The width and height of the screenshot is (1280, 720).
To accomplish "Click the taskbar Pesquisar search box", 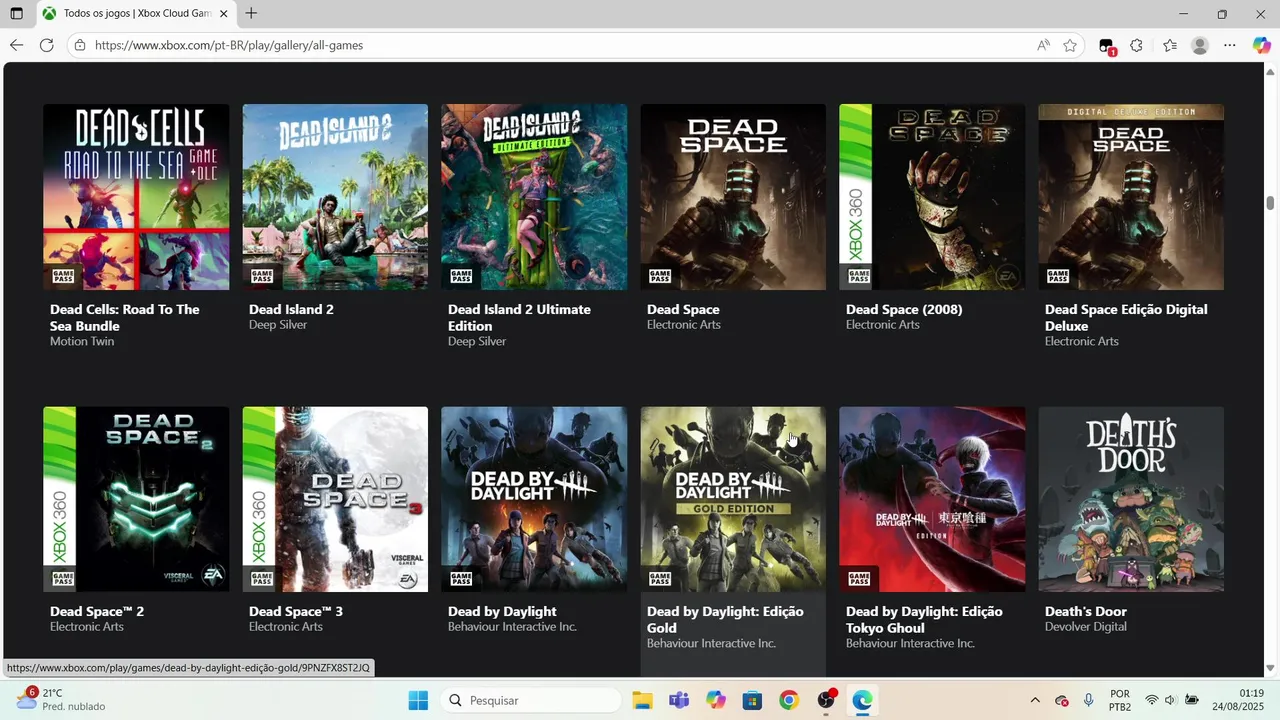I will coord(529,700).
